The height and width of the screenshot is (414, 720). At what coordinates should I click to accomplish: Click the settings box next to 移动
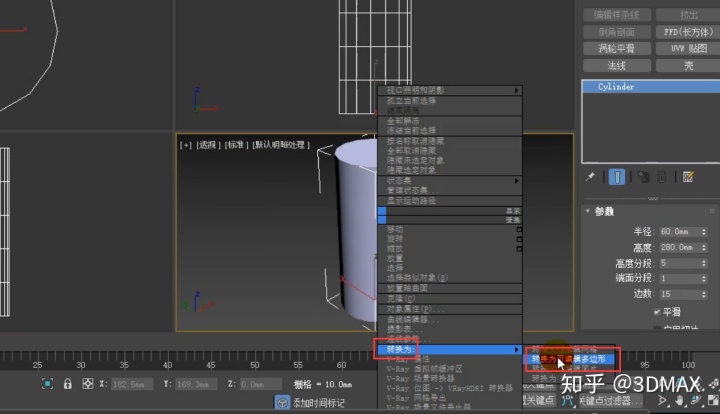pos(519,229)
